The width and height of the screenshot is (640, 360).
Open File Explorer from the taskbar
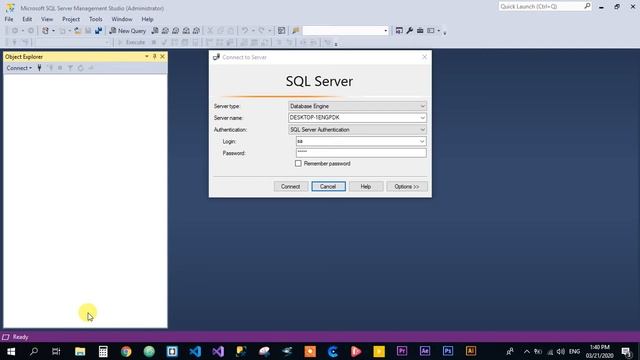point(80,351)
